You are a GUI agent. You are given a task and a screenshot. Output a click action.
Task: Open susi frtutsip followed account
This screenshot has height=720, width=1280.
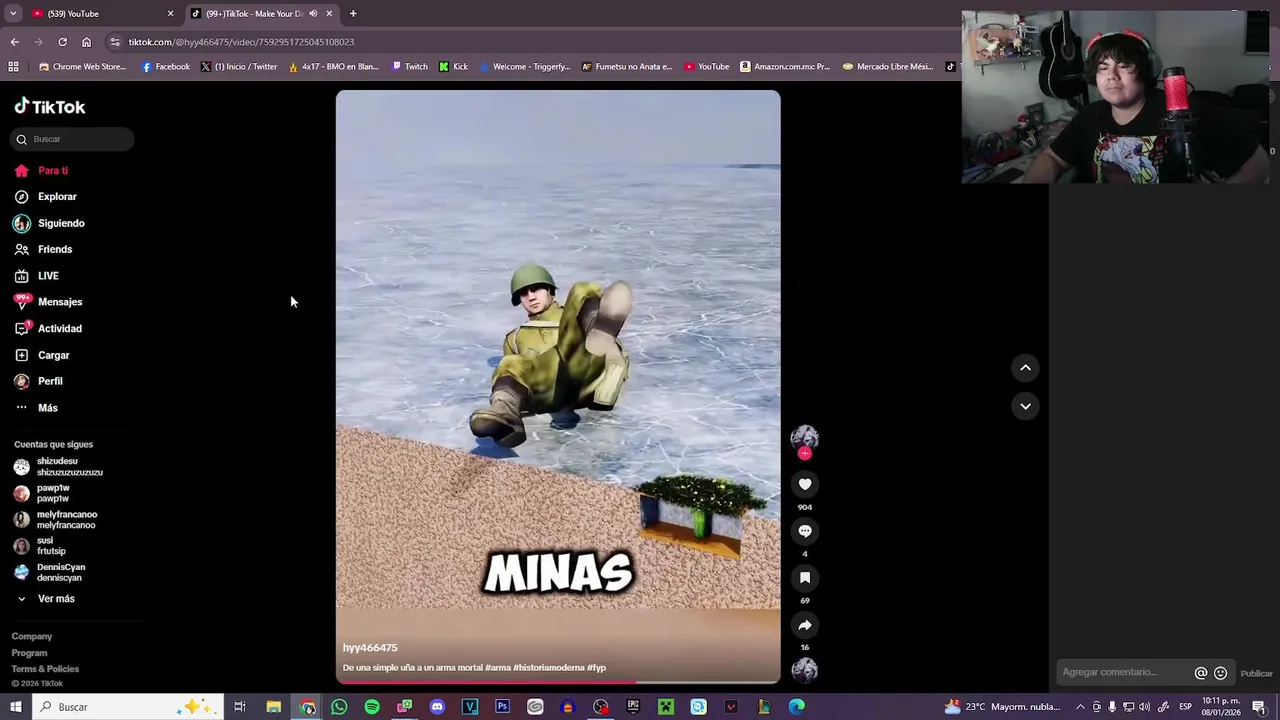[40, 546]
